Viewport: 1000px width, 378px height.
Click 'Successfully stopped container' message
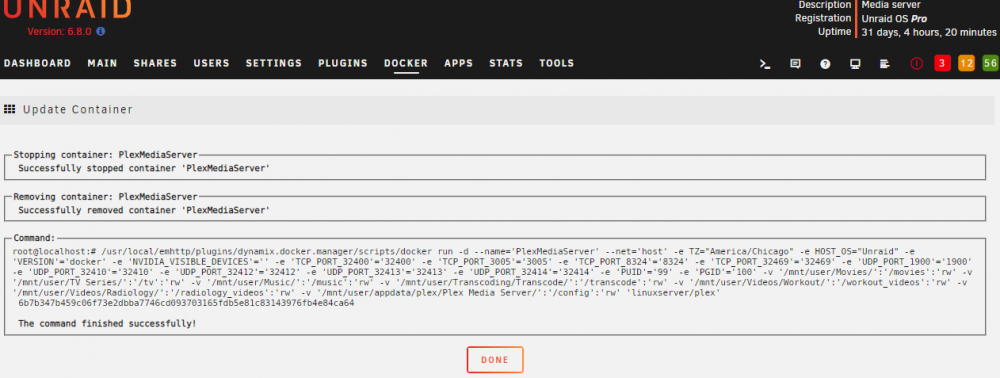pyautogui.click(x=144, y=168)
